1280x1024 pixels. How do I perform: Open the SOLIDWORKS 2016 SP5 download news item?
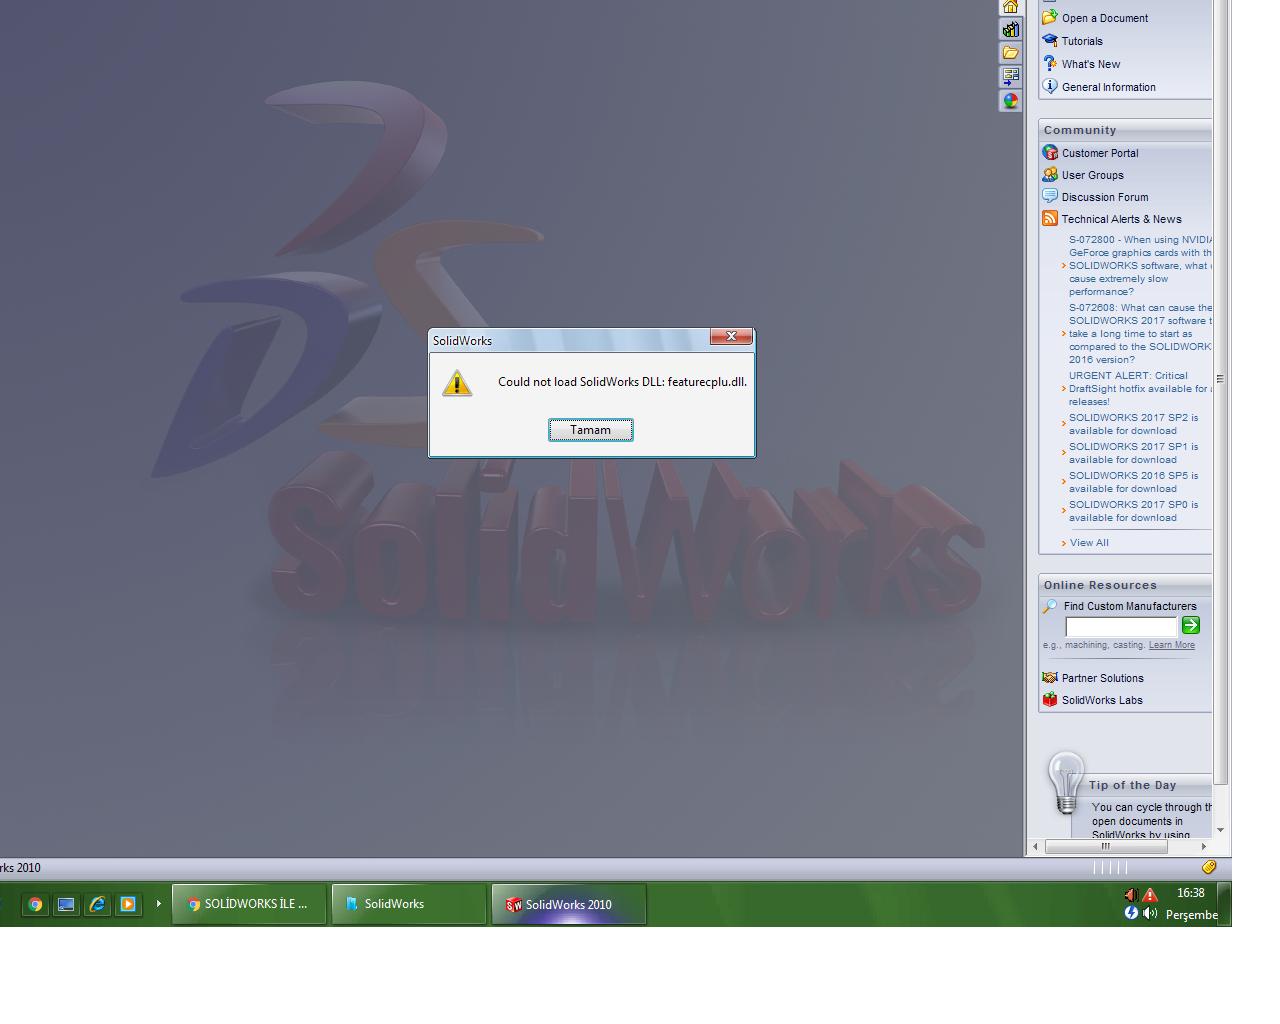click(x=1133, y=482)
